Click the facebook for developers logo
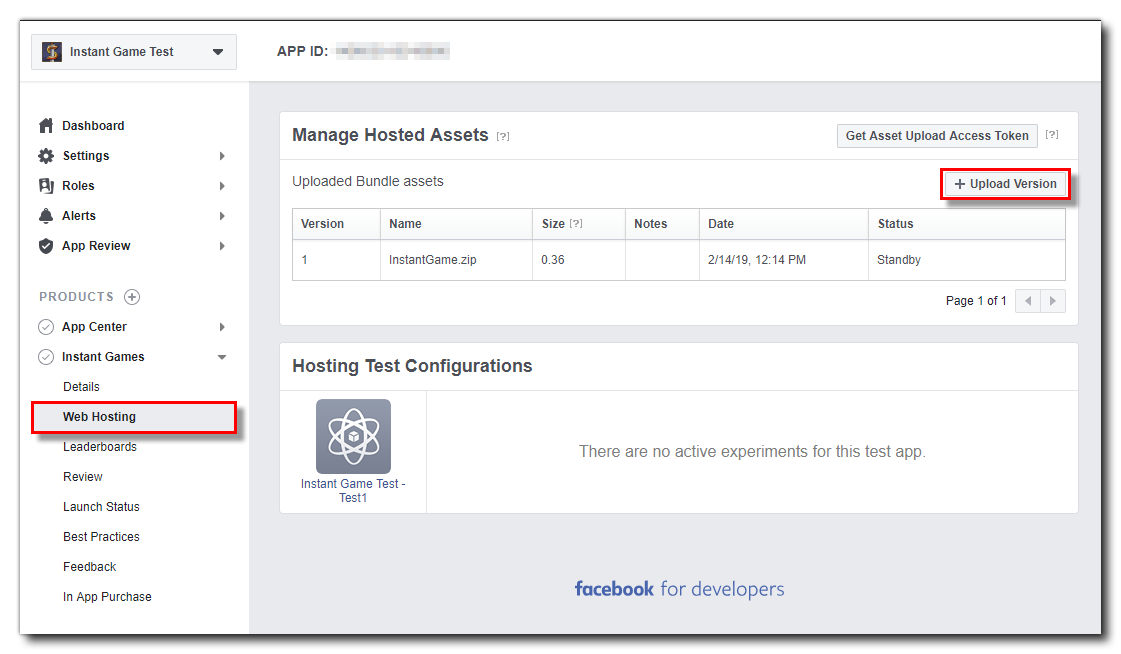The image size is (1121, 654). coord(679,589)
